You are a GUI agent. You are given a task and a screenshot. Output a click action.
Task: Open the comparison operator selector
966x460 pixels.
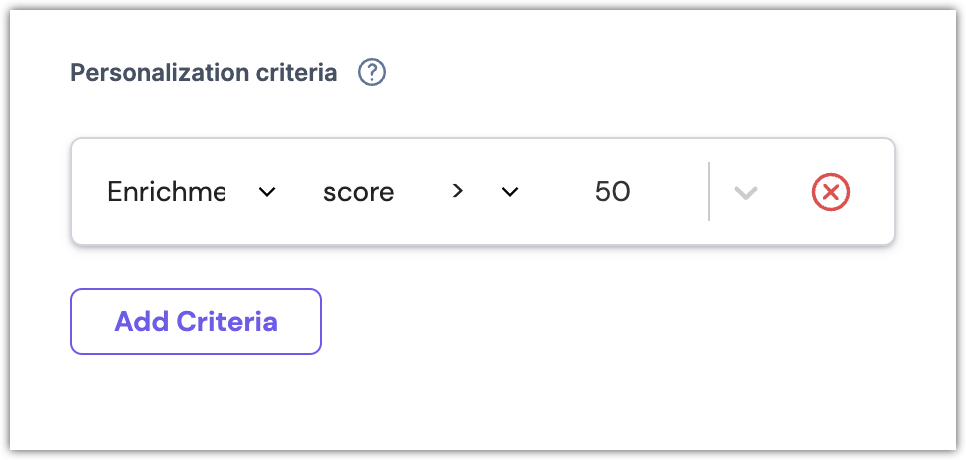coord(484,191)
